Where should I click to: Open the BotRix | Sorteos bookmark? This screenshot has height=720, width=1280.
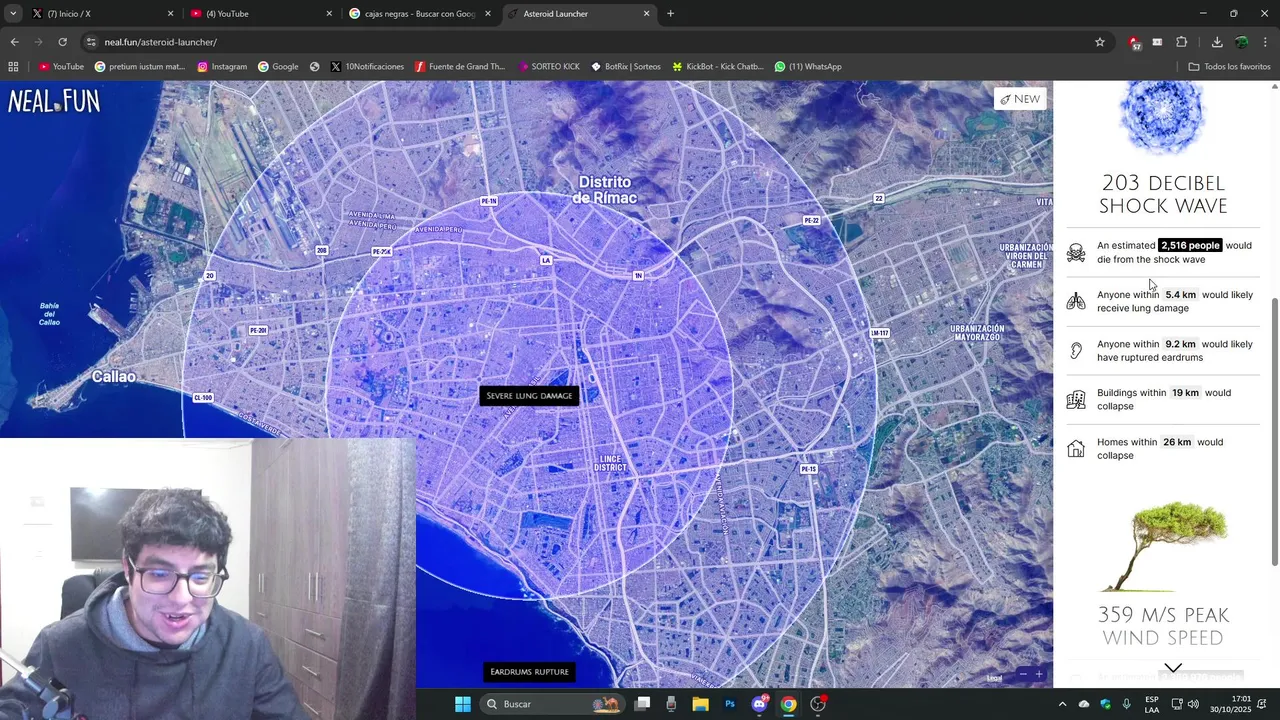(x=626, y=67)
